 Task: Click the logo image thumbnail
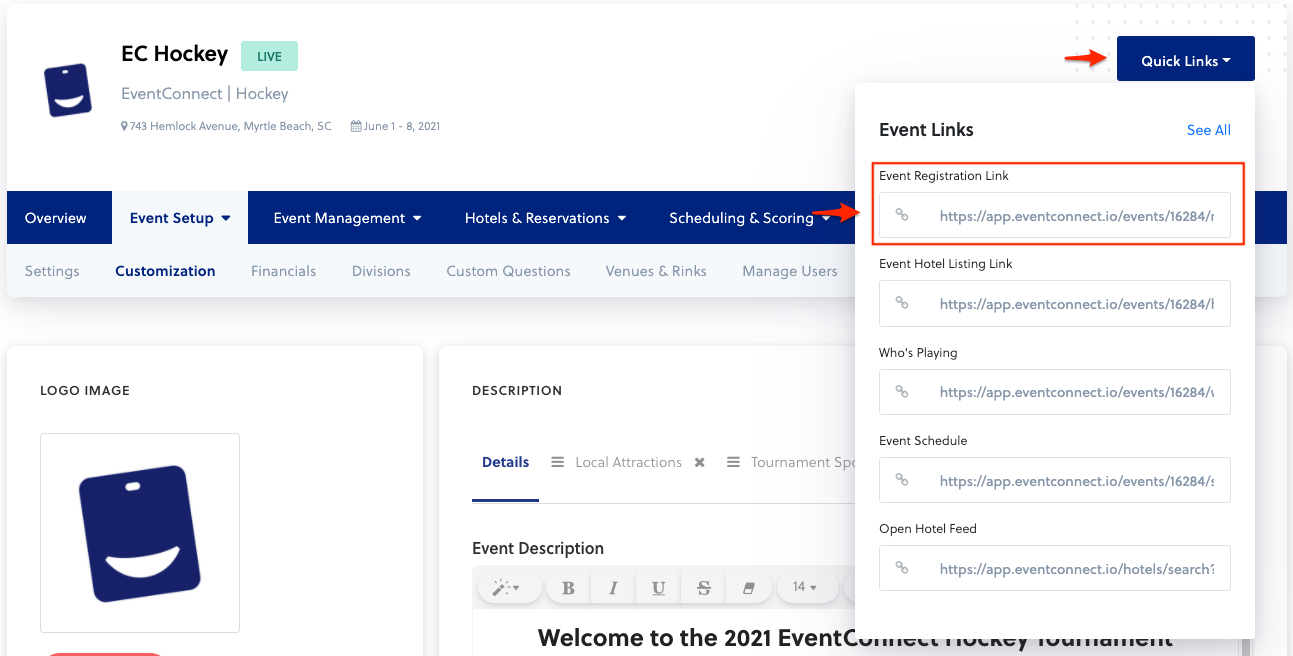[x=140, y=532]
